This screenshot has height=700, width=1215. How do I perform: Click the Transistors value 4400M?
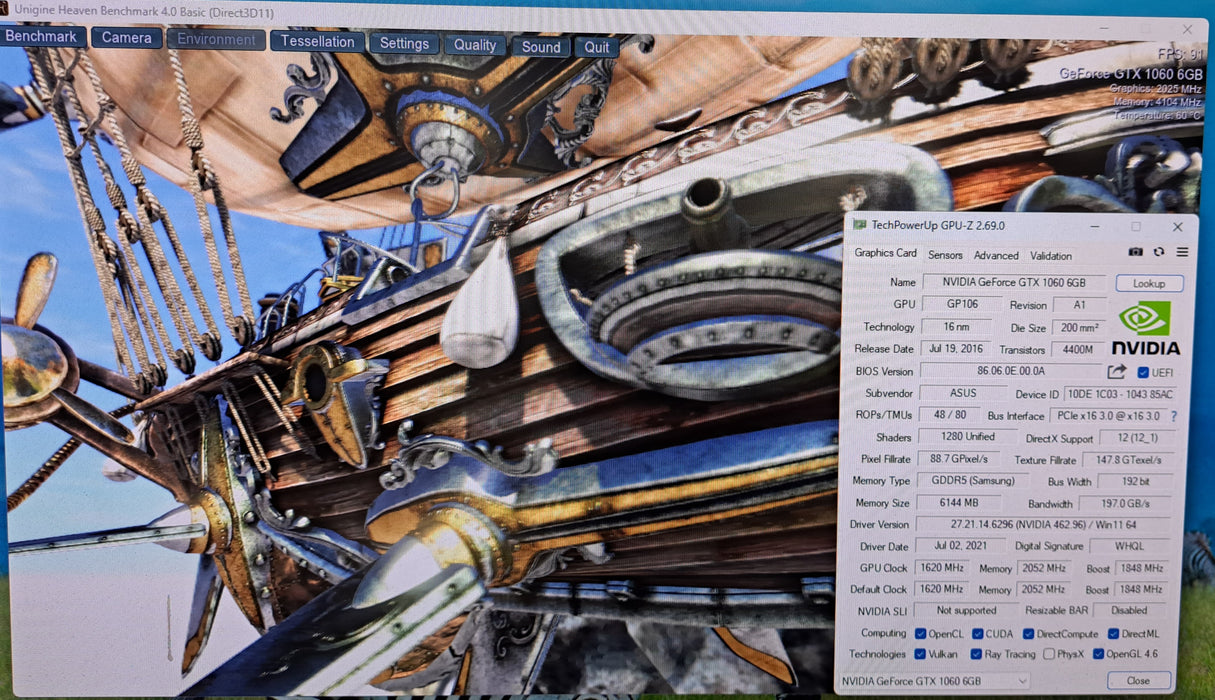(x=1078, y=350)
